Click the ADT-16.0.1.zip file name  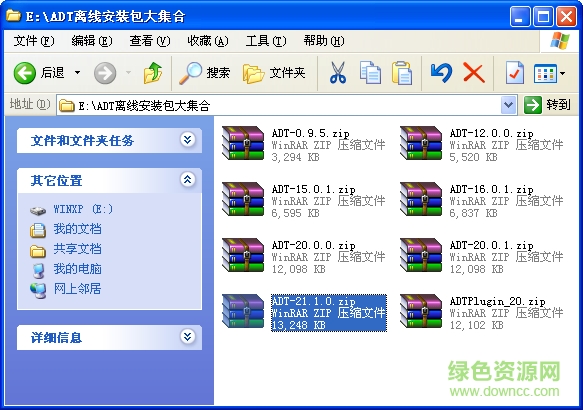pos(492,189)
